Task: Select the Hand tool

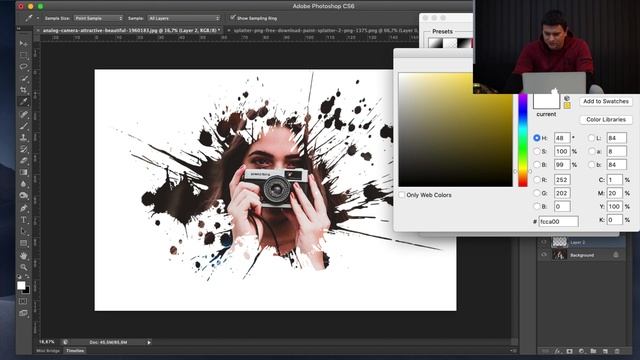Action: coord(23,256)
